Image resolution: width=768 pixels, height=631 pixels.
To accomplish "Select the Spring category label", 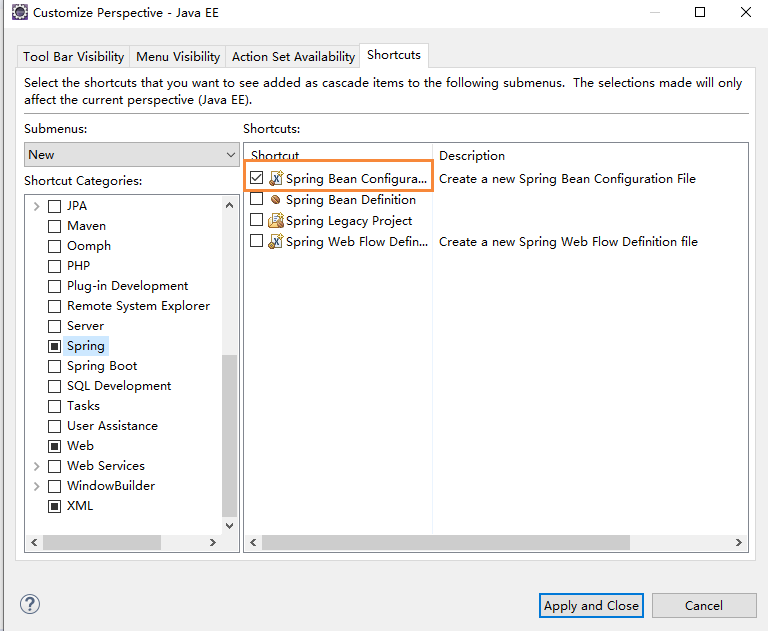I will coord(86,346).
